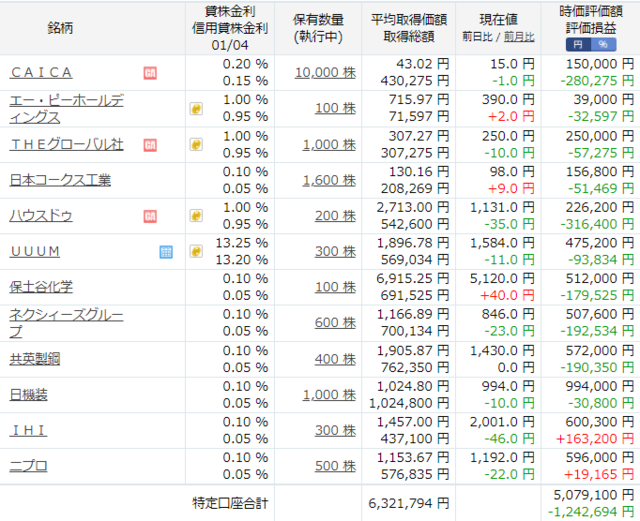Click the 銘柄 column header
The width and height of the screenshot is (640, 521).
coord(60,28)
